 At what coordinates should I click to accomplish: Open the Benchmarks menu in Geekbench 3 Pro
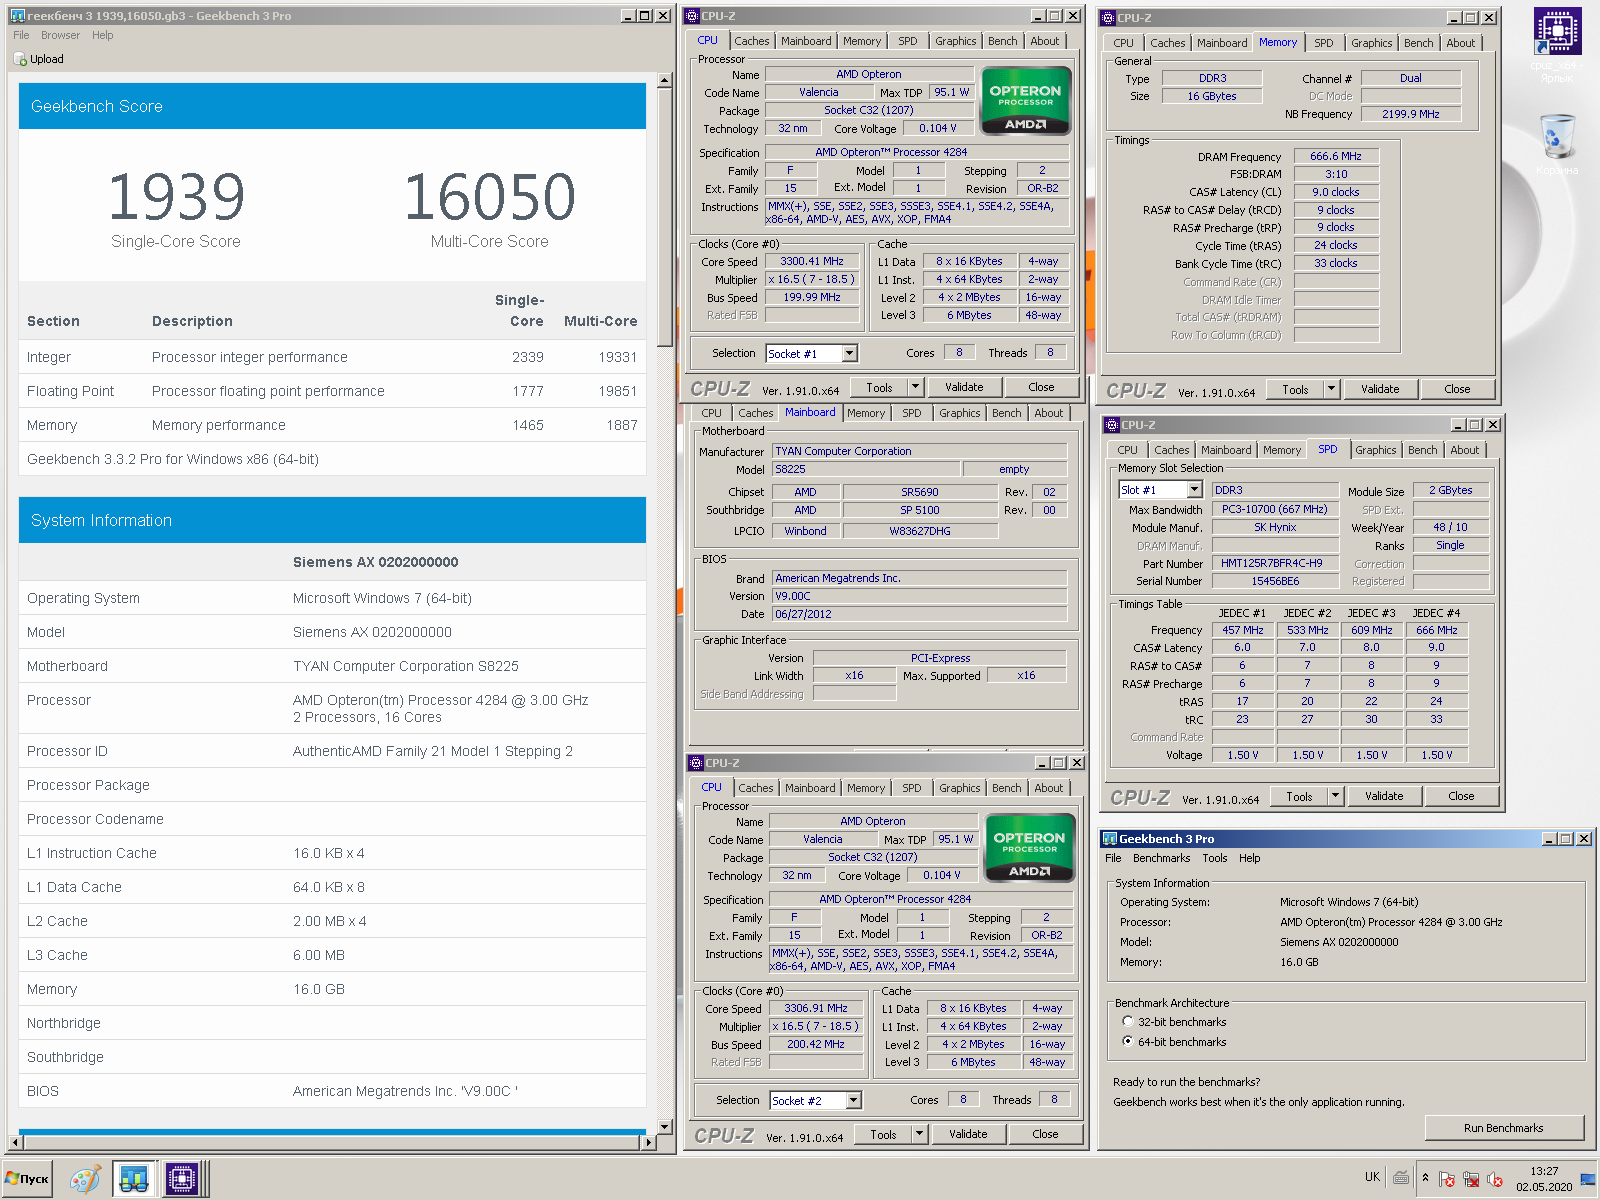pos(1161,858)
